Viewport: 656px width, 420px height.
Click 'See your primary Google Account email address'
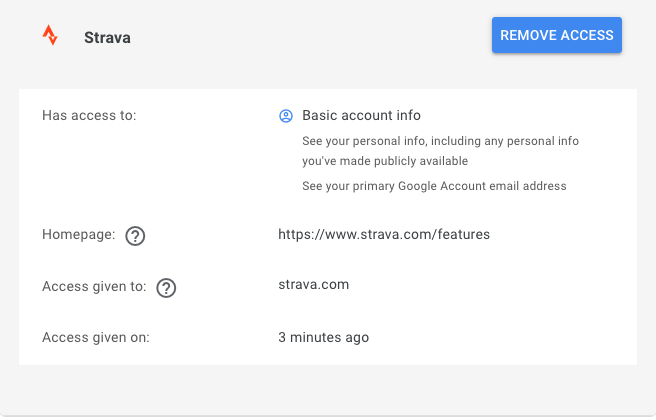[x=434, y=186]
